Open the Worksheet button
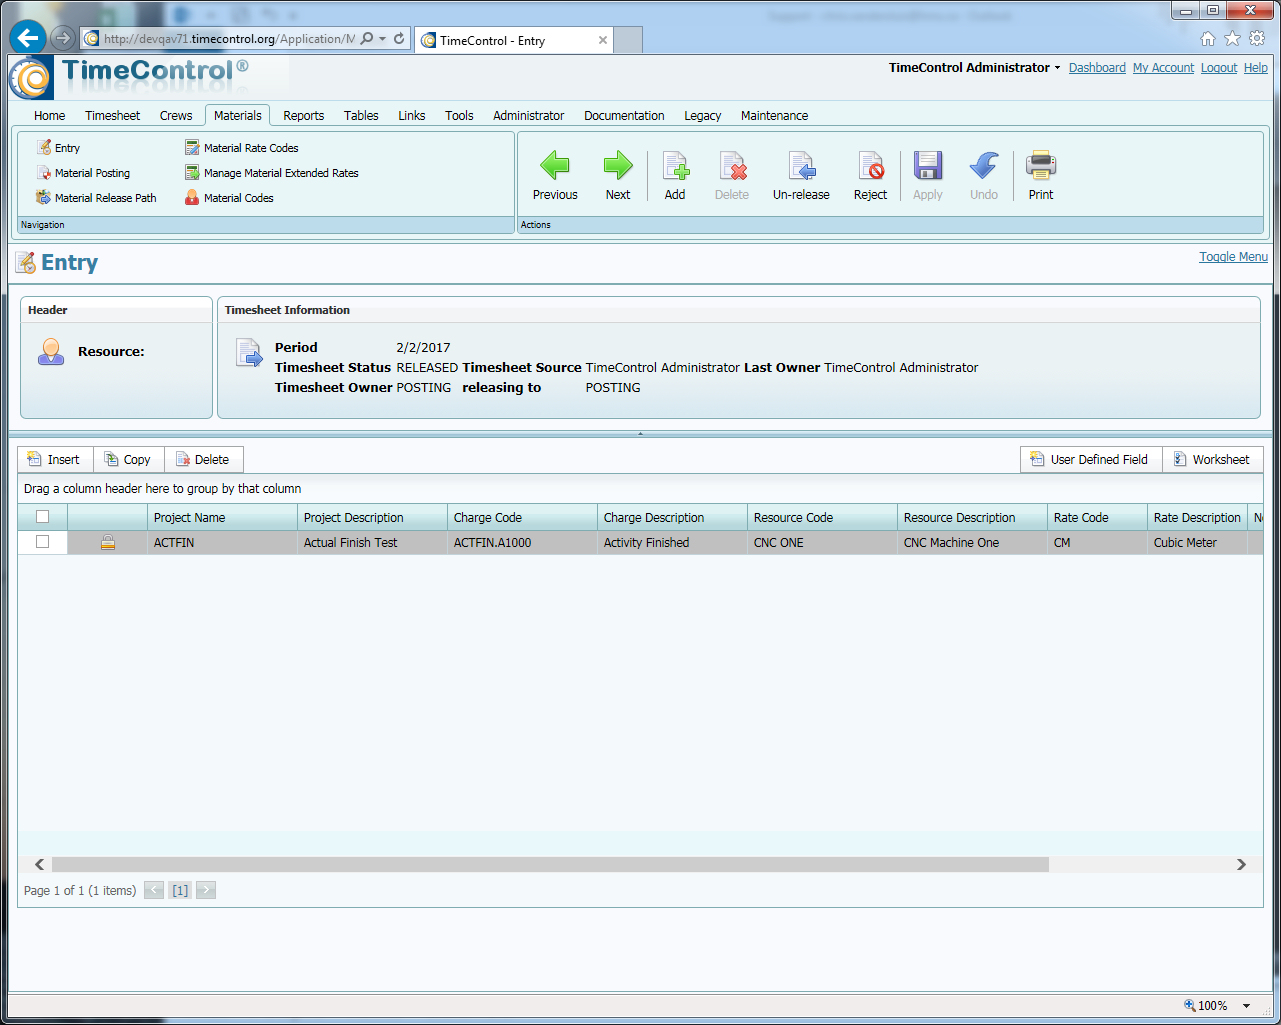This screenshot has height=1025, width=1281. (x=1212, y=460)
